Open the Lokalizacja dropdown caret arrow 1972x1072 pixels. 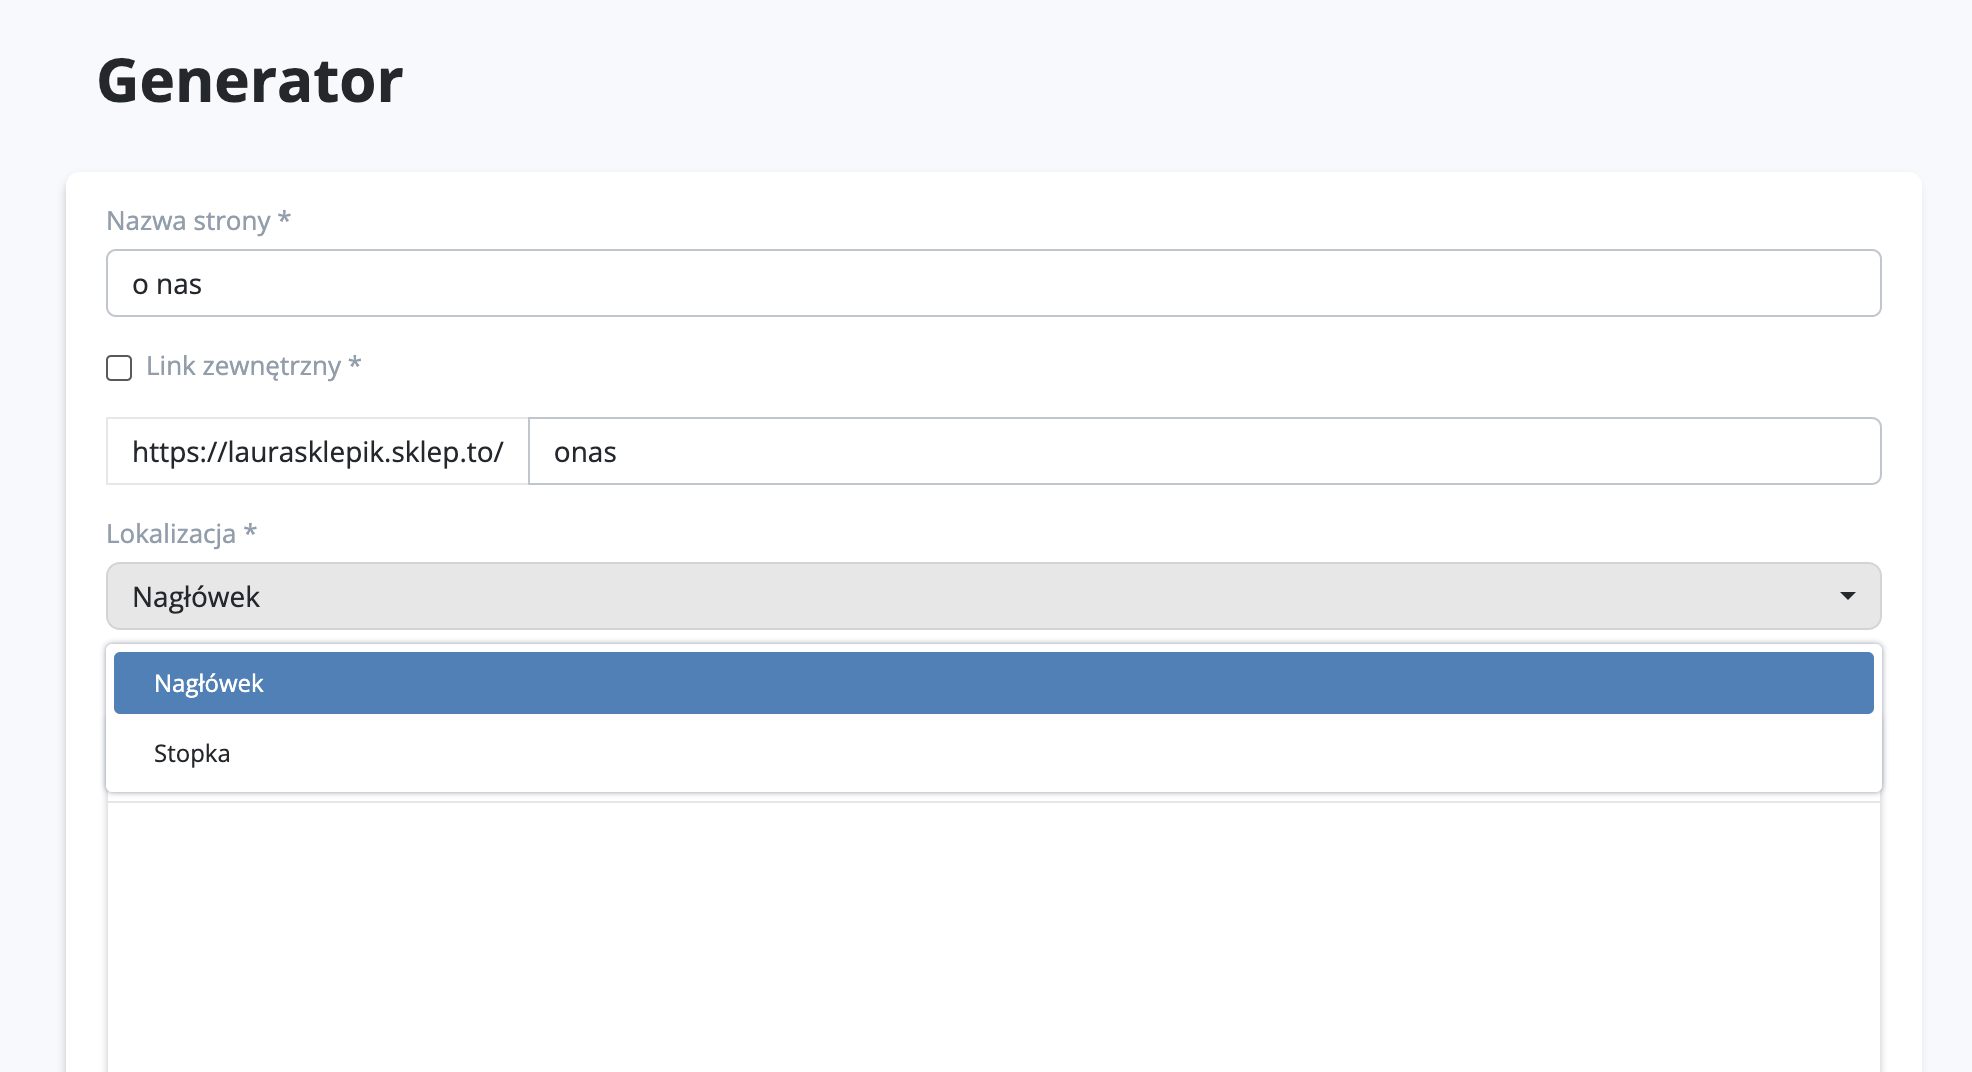tap(1847, 596)
